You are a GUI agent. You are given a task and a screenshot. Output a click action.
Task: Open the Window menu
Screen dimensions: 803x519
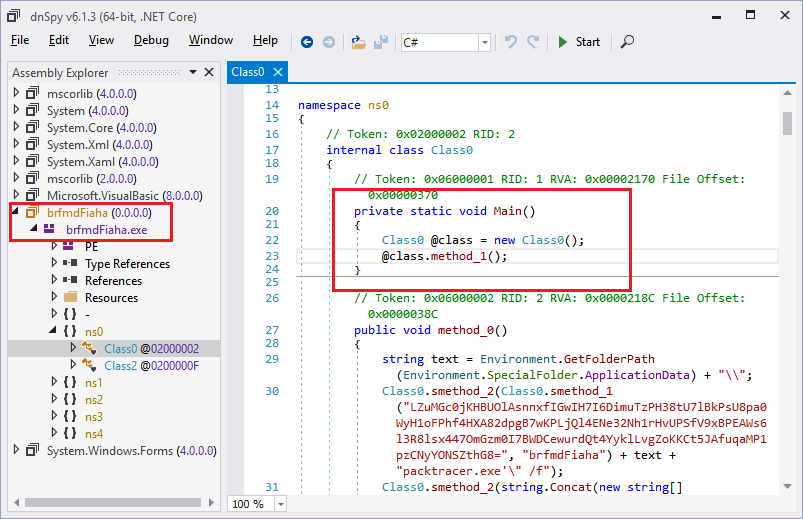pos(210,41)
